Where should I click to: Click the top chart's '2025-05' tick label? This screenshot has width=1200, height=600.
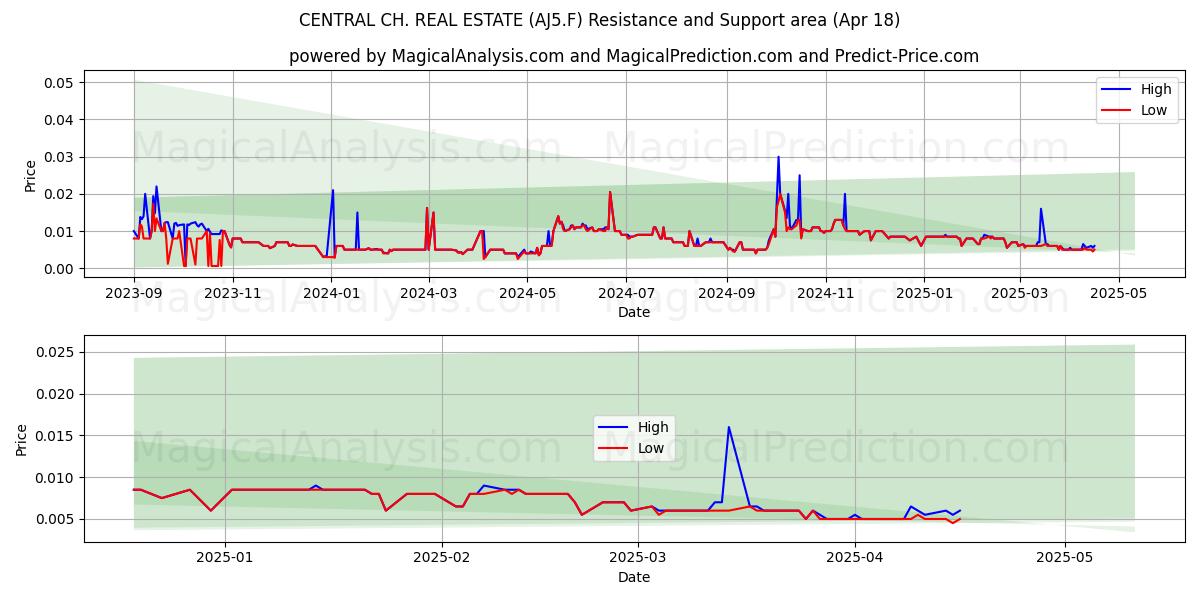(1119, 293)
